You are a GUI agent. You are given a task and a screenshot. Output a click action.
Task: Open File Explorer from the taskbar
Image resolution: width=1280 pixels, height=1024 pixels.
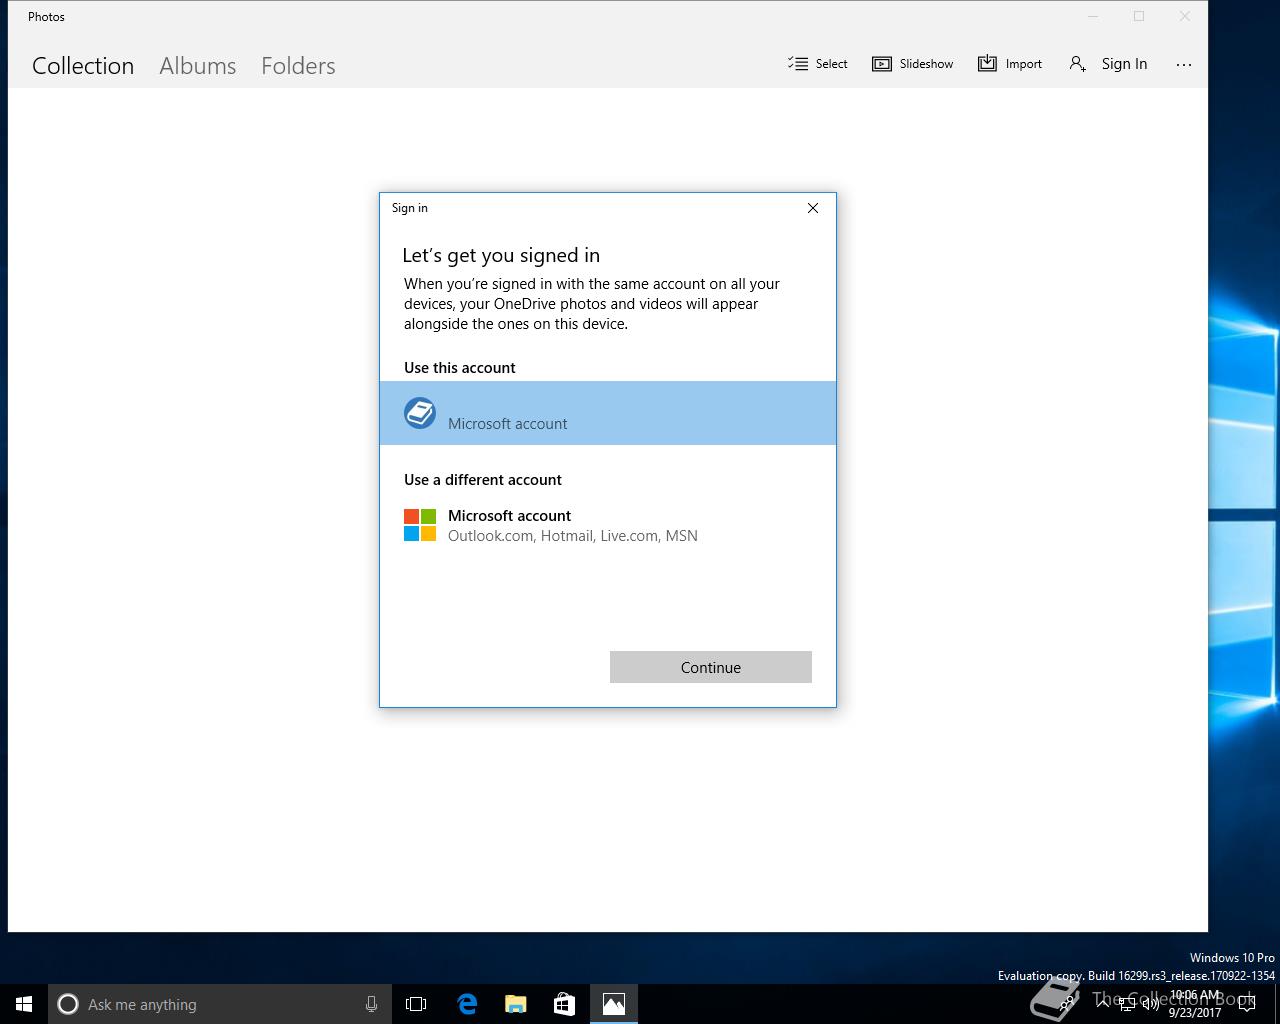(516, 1004)
